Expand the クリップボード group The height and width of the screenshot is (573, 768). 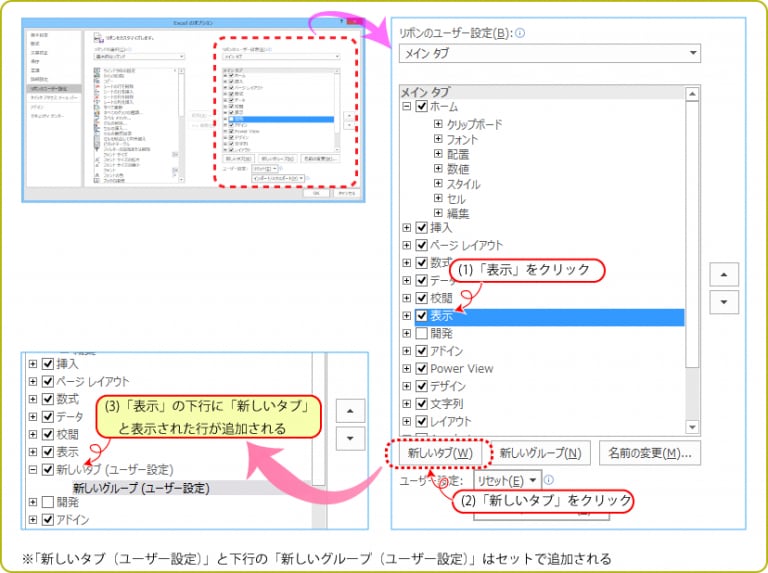438,125
